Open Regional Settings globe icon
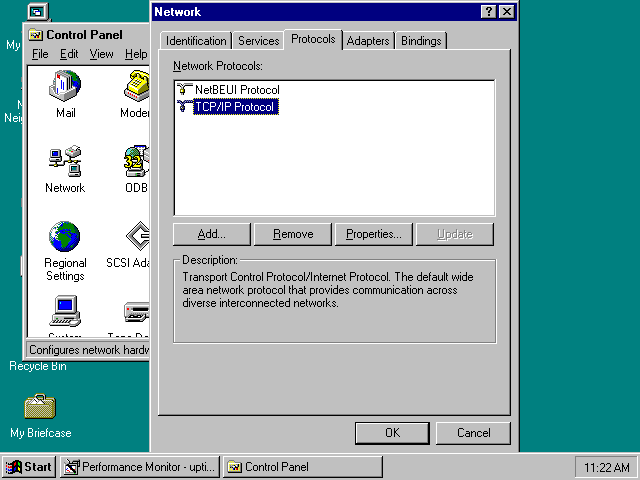This screenshot has height=480, width=640. pyautogui.click(x=65, y=236)
